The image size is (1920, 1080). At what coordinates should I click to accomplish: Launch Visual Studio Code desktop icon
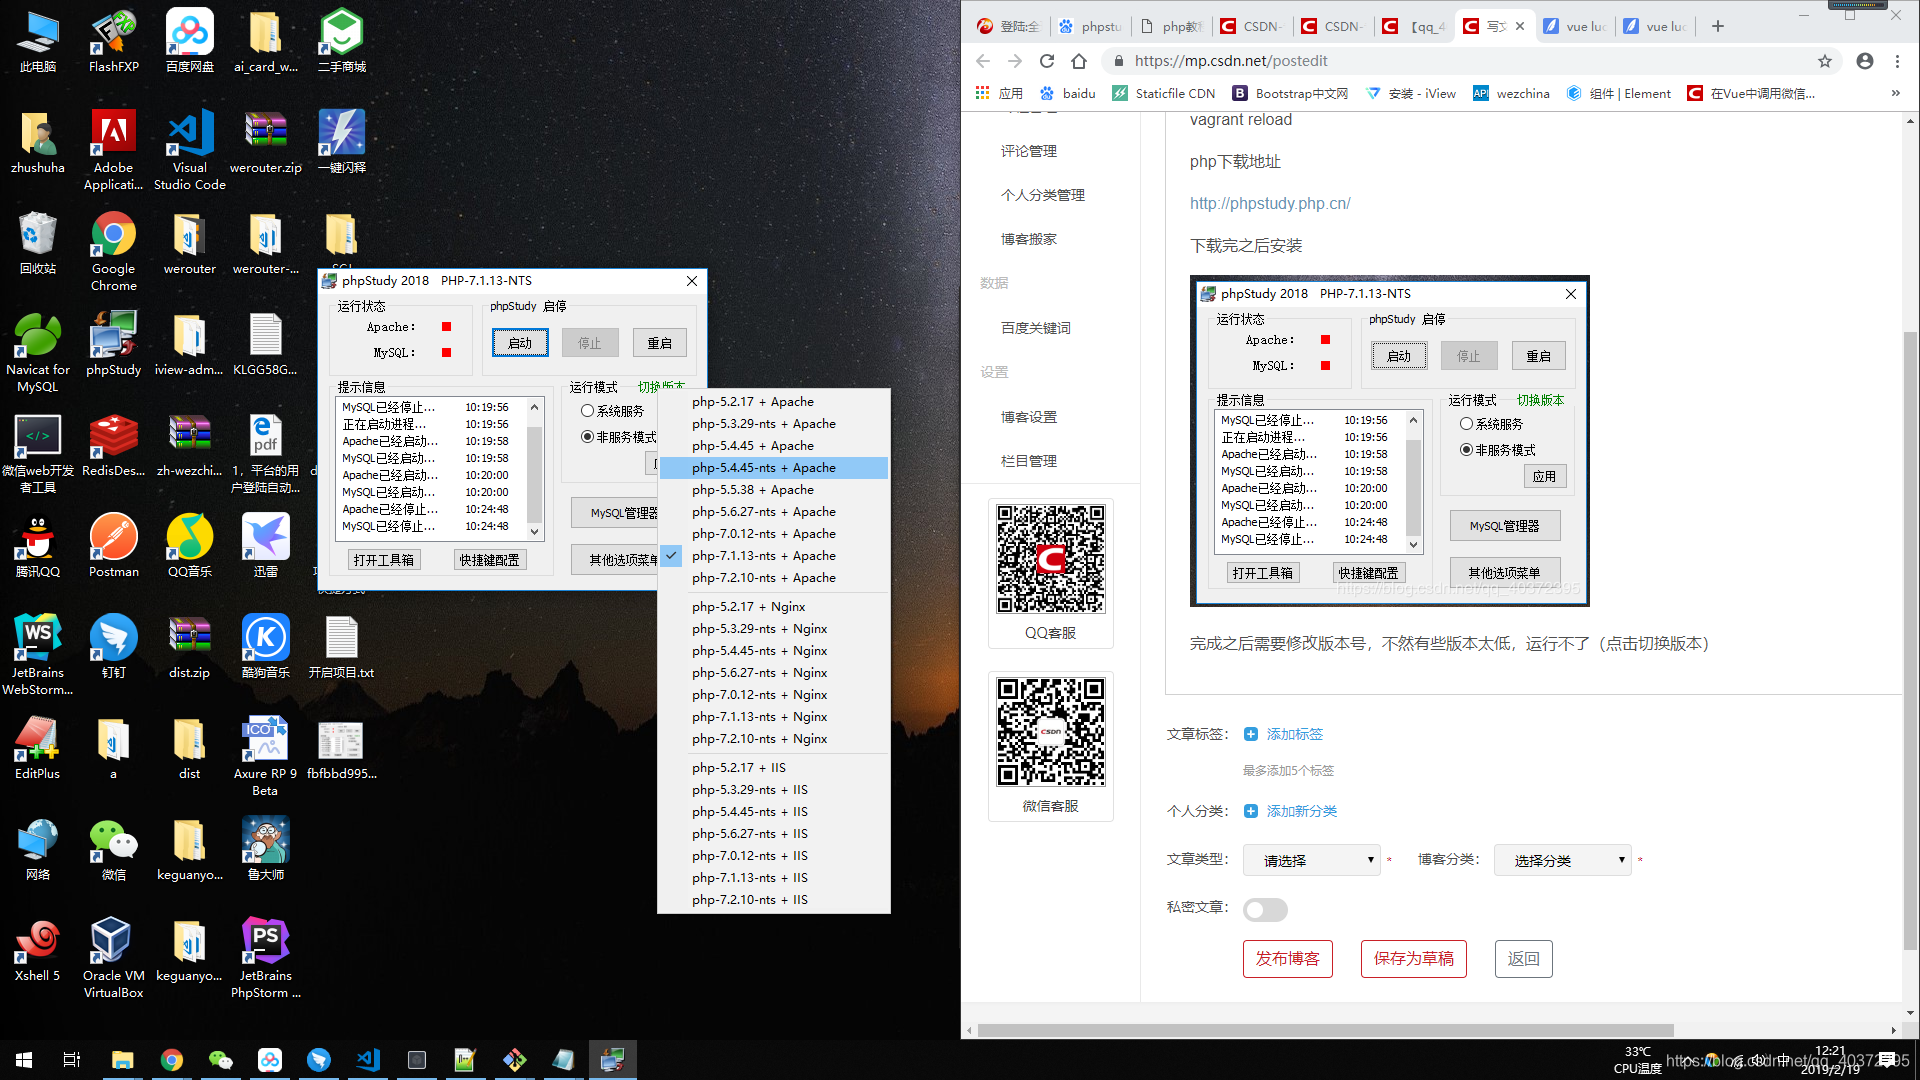pyautogui.click(x=189, y=135)
